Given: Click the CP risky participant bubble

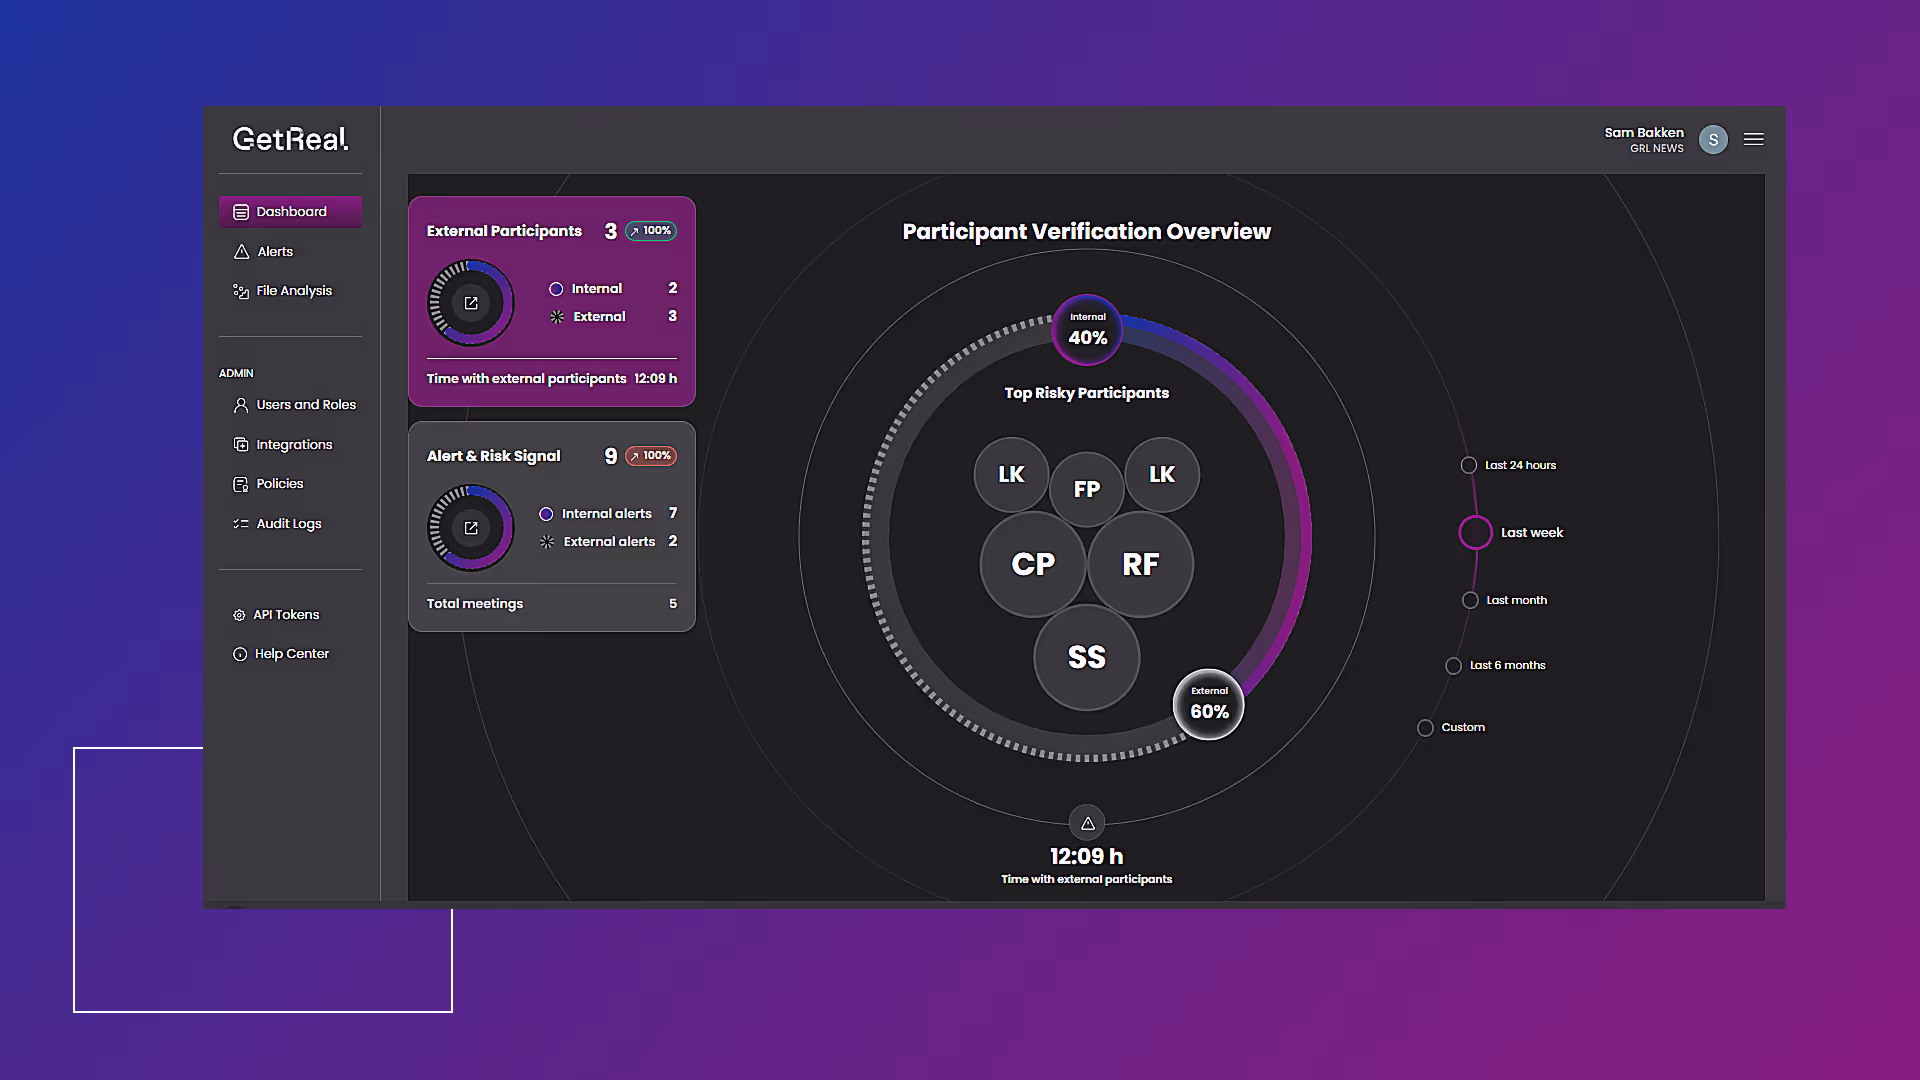Looking at the screenshot, I should [1032, 564].
